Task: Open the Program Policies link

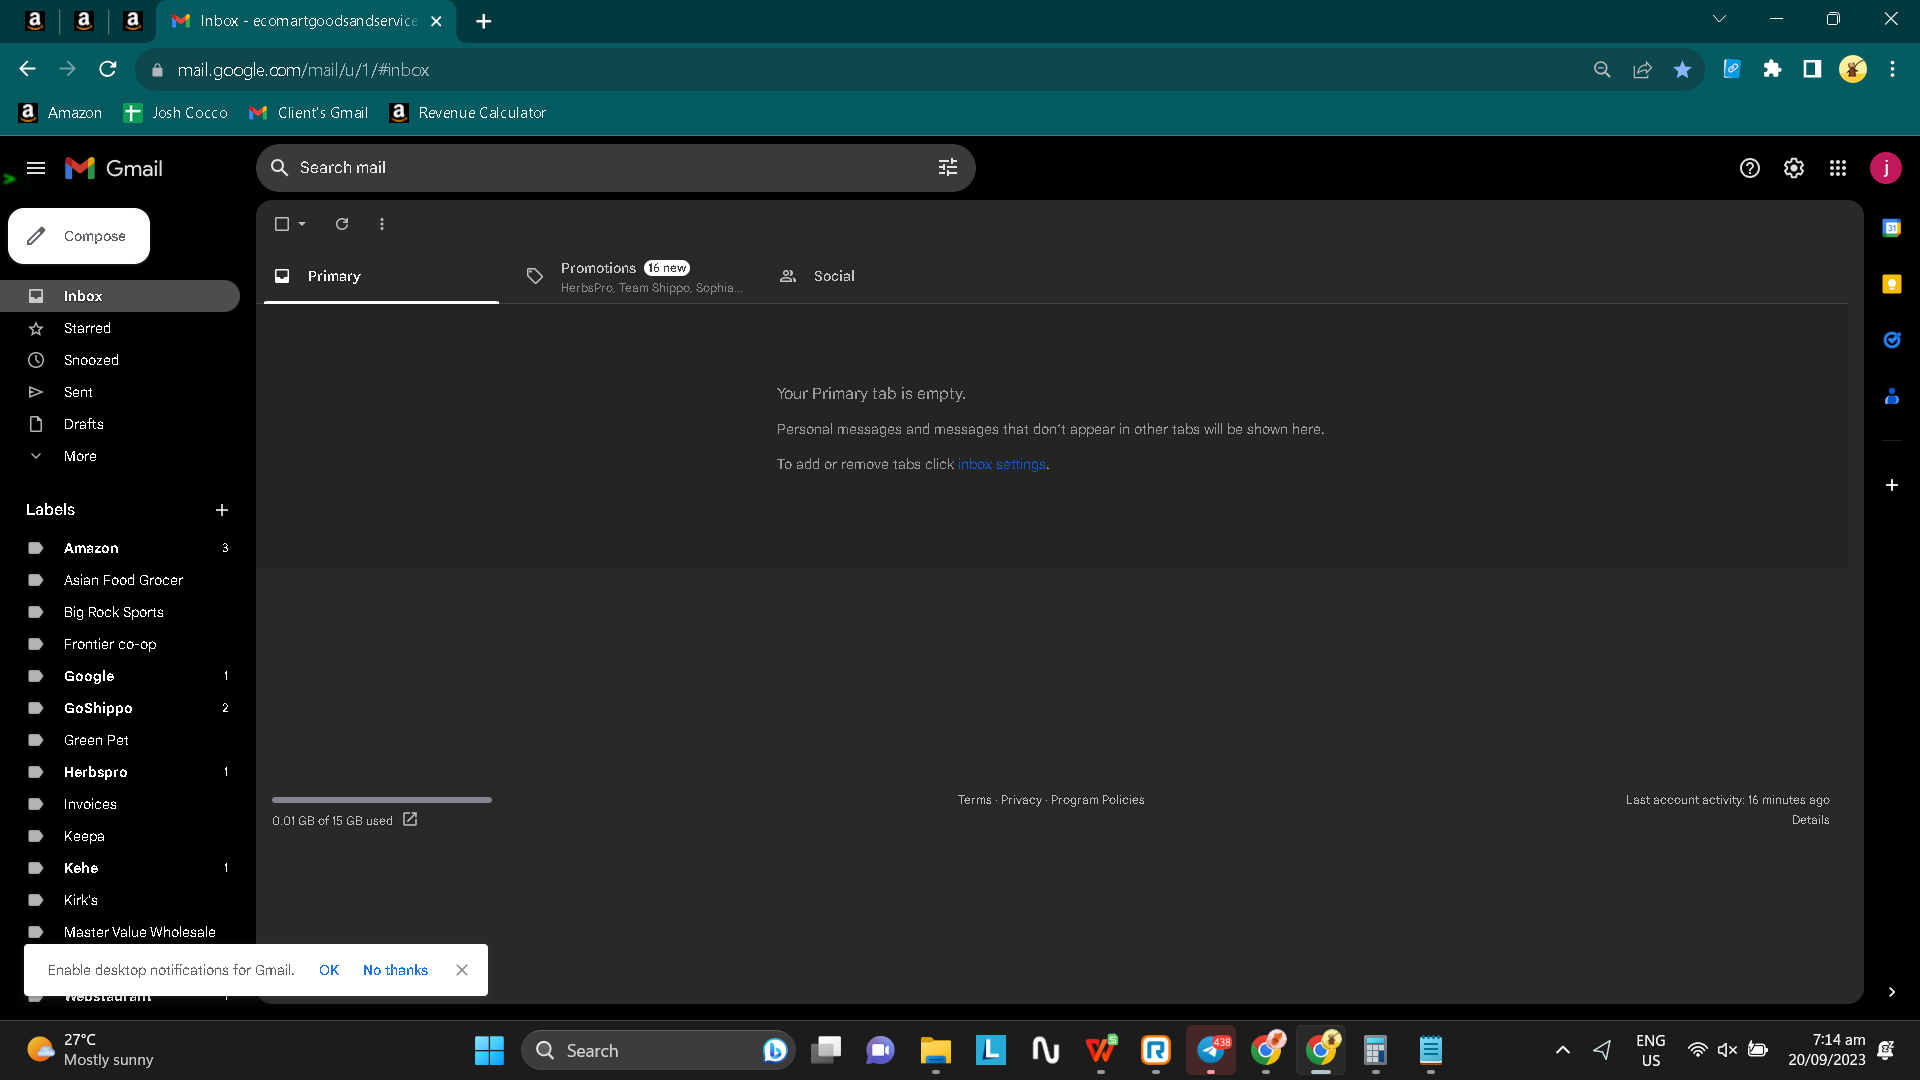Action: (1097, 800)
